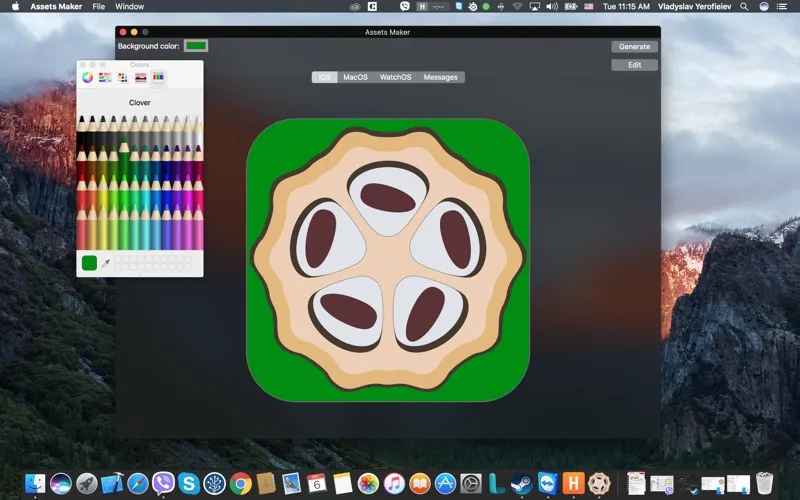Viewport: 800px width, 500px height.
Task: Click the Edit button
Action: [634, 65]
